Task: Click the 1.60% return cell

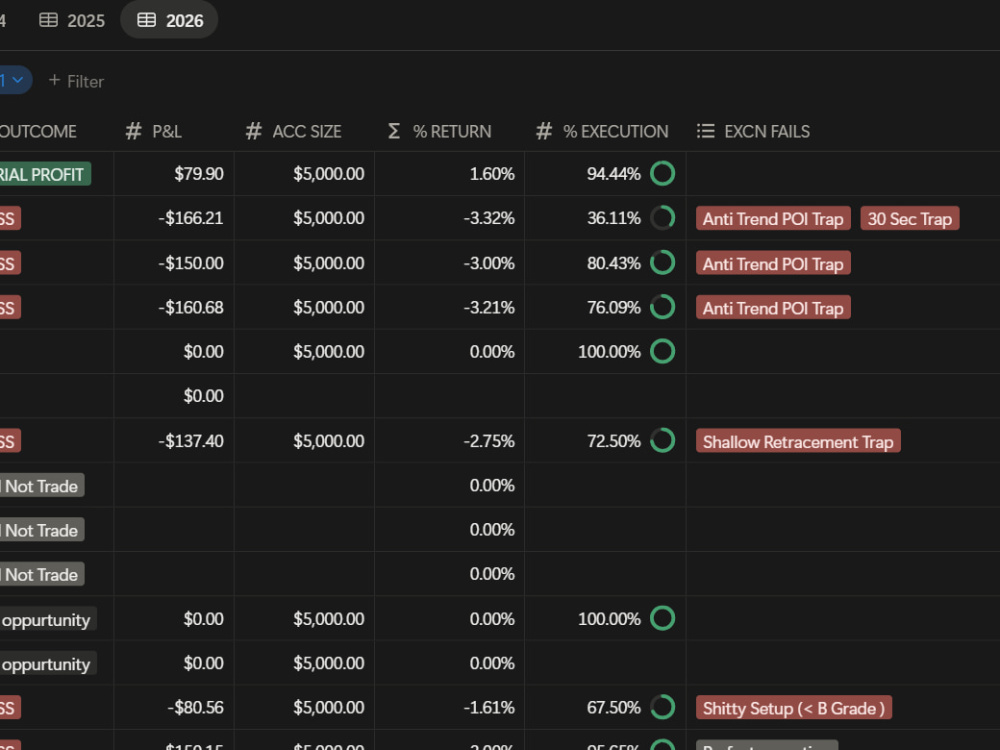Action: (450, 173)
